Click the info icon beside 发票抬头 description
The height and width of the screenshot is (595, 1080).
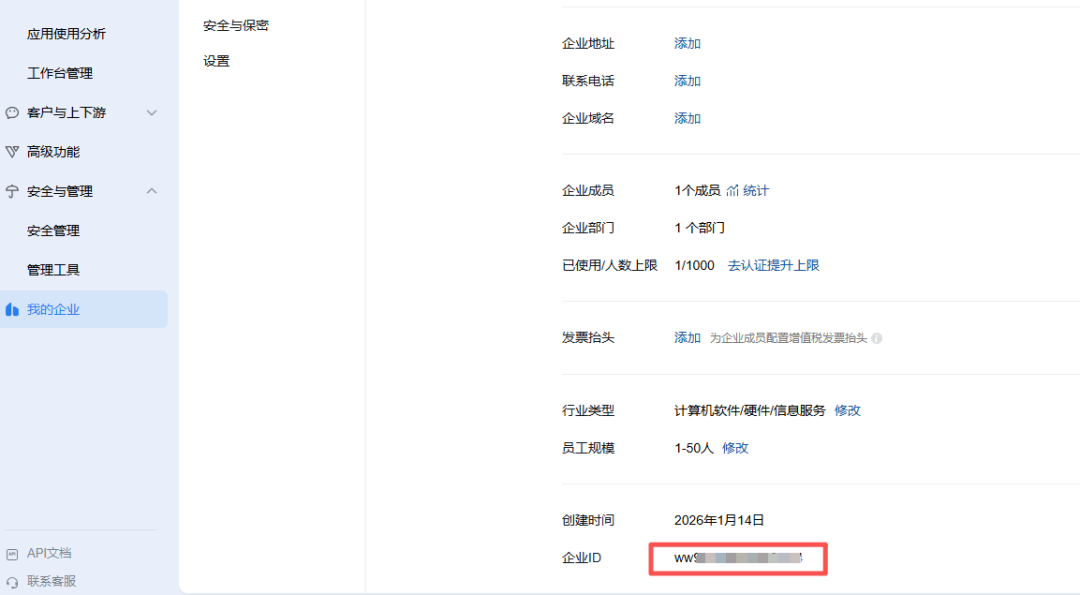[x=877, y=338]
